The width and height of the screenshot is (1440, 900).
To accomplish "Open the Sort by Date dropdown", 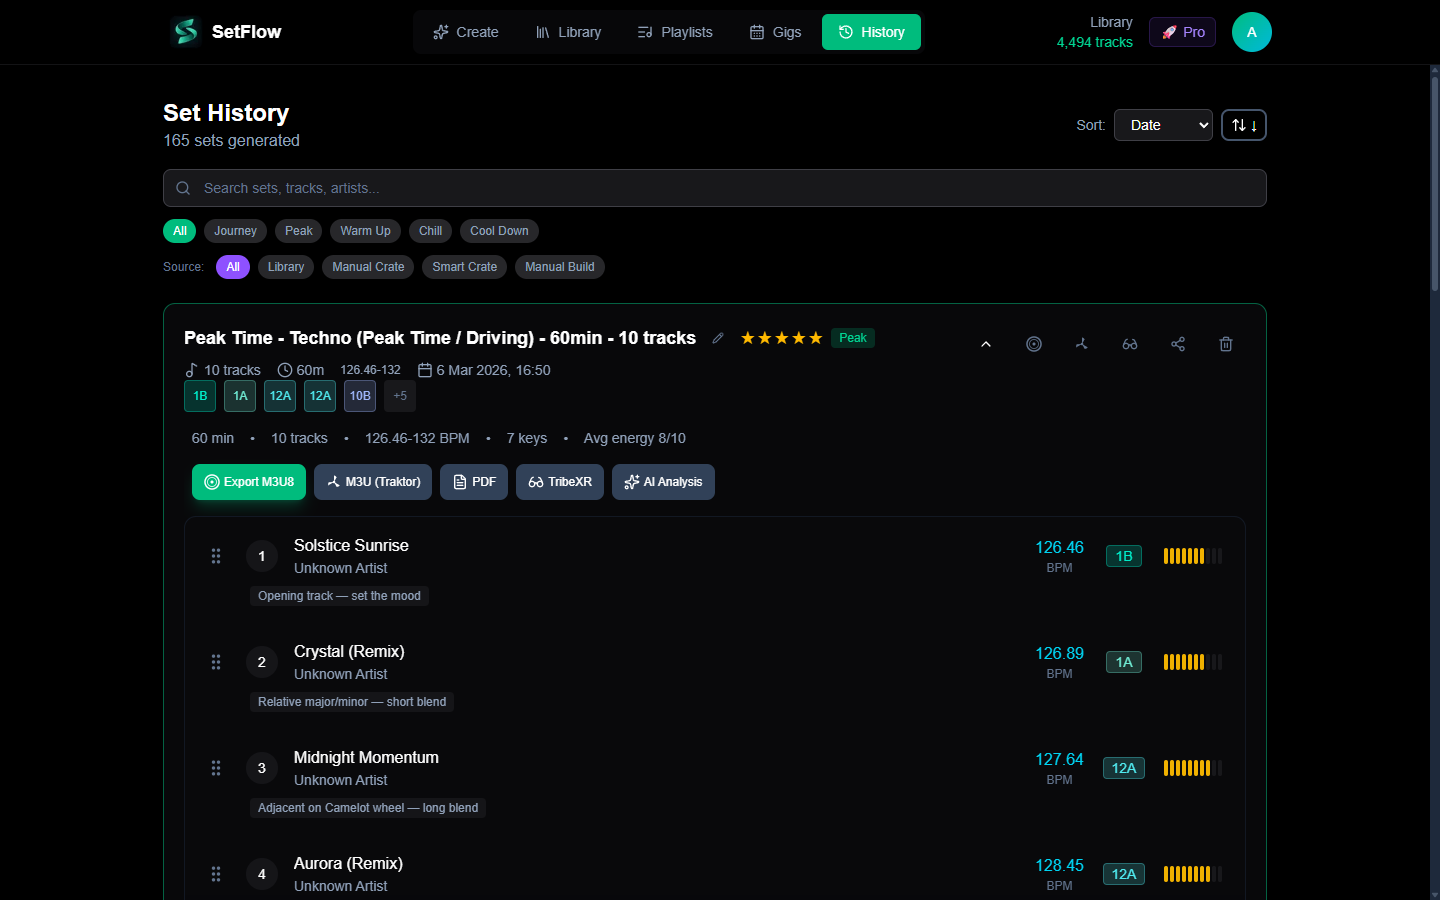I will [1163, 125].
